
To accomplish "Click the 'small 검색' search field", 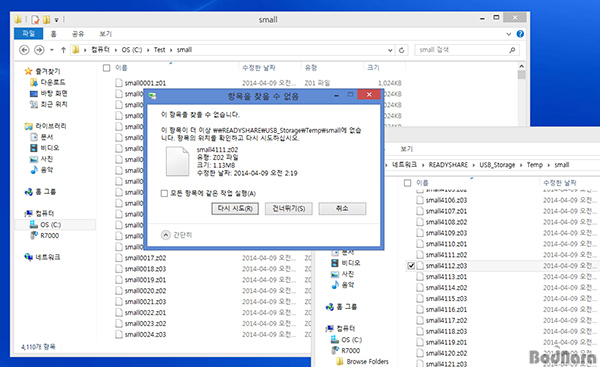I will tap(467, 50).
